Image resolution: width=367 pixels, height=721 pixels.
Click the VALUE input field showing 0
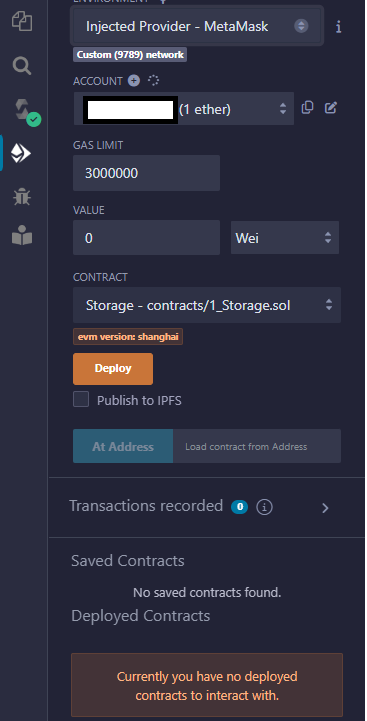click(x=146, y=238)
